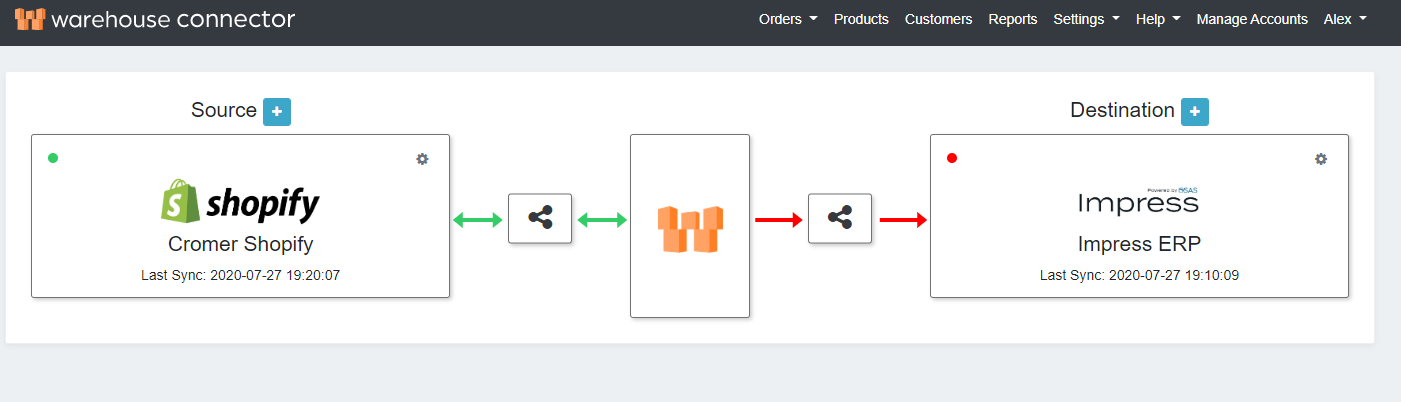Click Last Sync 2020-07-27 19:10:09 text

(1139, 275)
